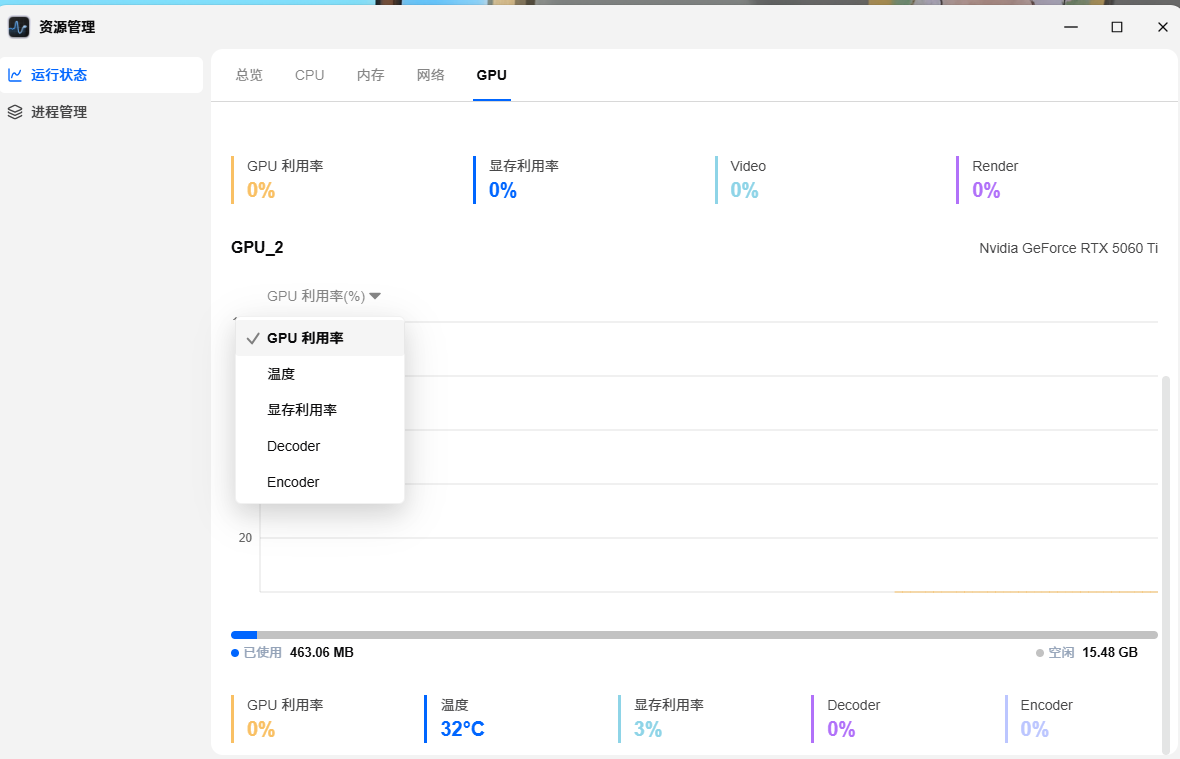Image resolution: width=1180 pixels, height=759 pixels.
Task: Click the 运行状态 chart icon in sidebar
Action: point(15,74)
